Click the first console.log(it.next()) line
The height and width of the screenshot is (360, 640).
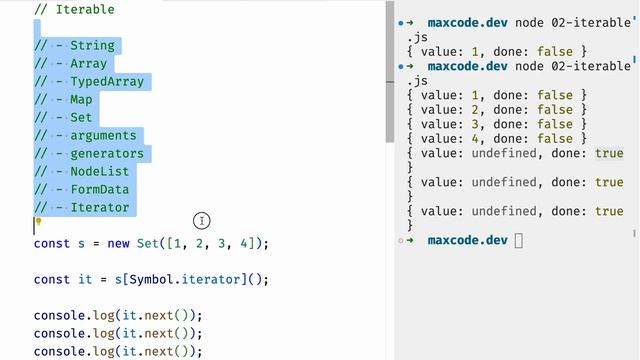click(x=118, y=315)
